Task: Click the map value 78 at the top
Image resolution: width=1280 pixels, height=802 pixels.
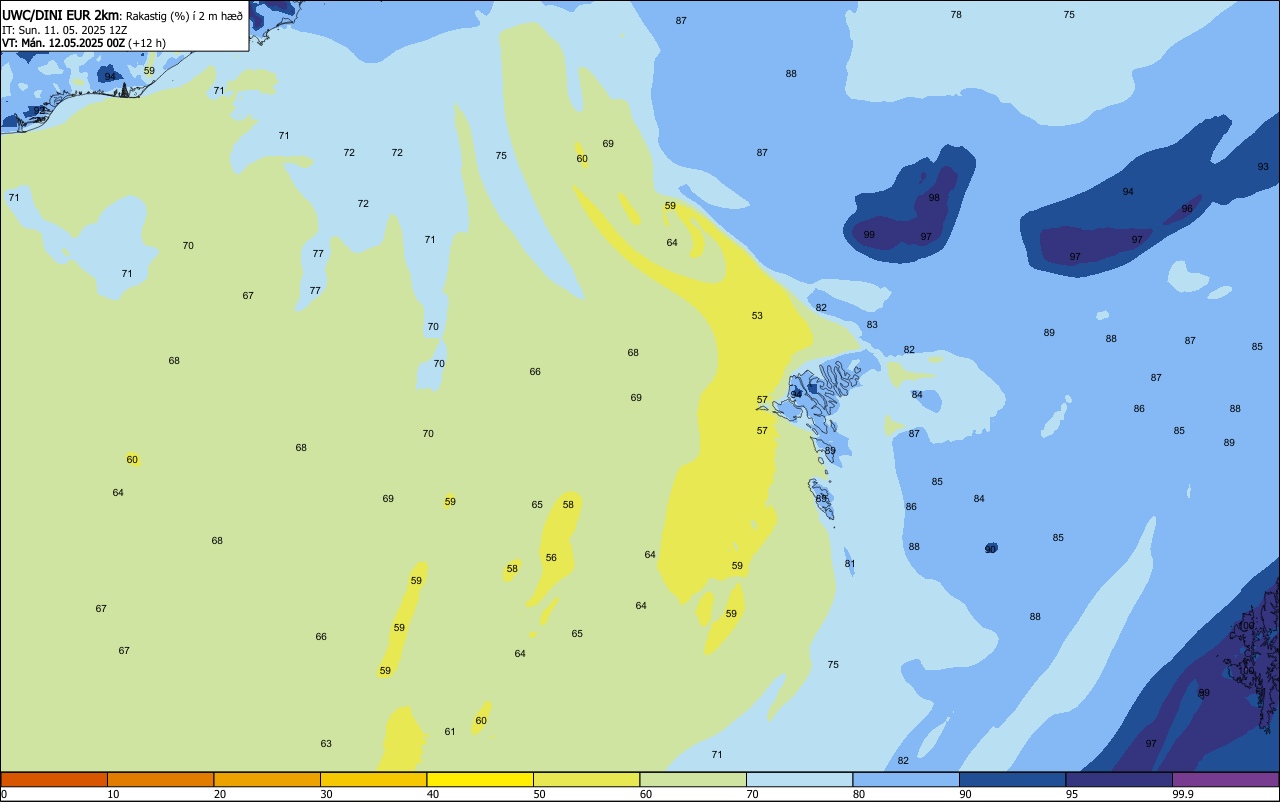Action: 956,15
